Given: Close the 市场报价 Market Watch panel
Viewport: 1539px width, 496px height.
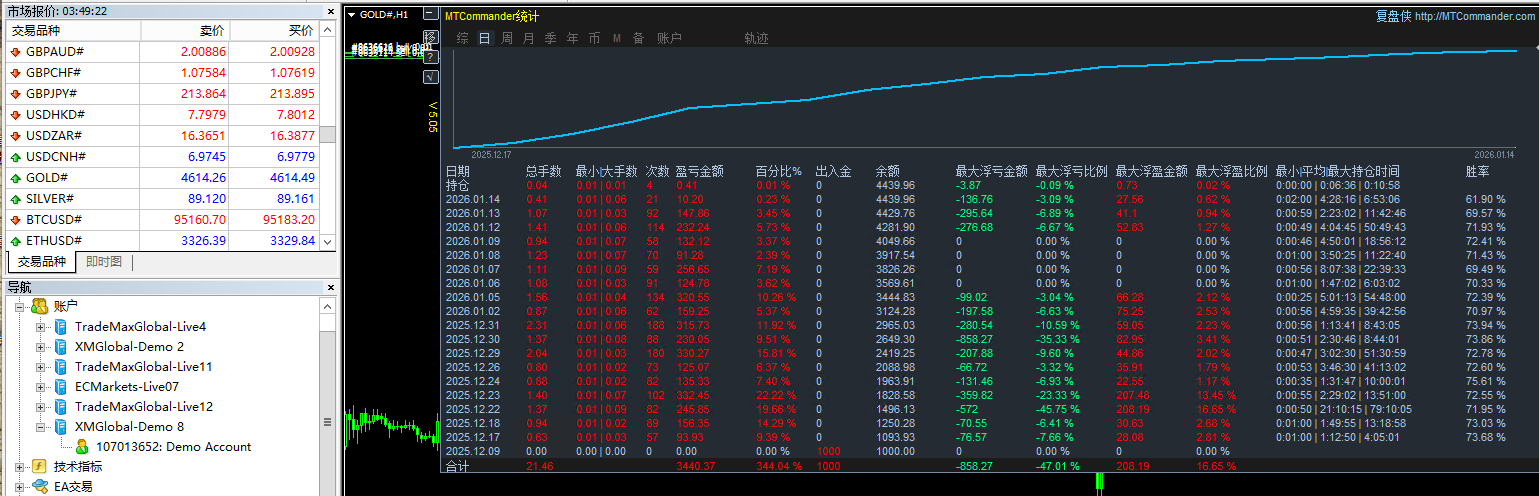Looking at the screenshot, I should 330,11.
